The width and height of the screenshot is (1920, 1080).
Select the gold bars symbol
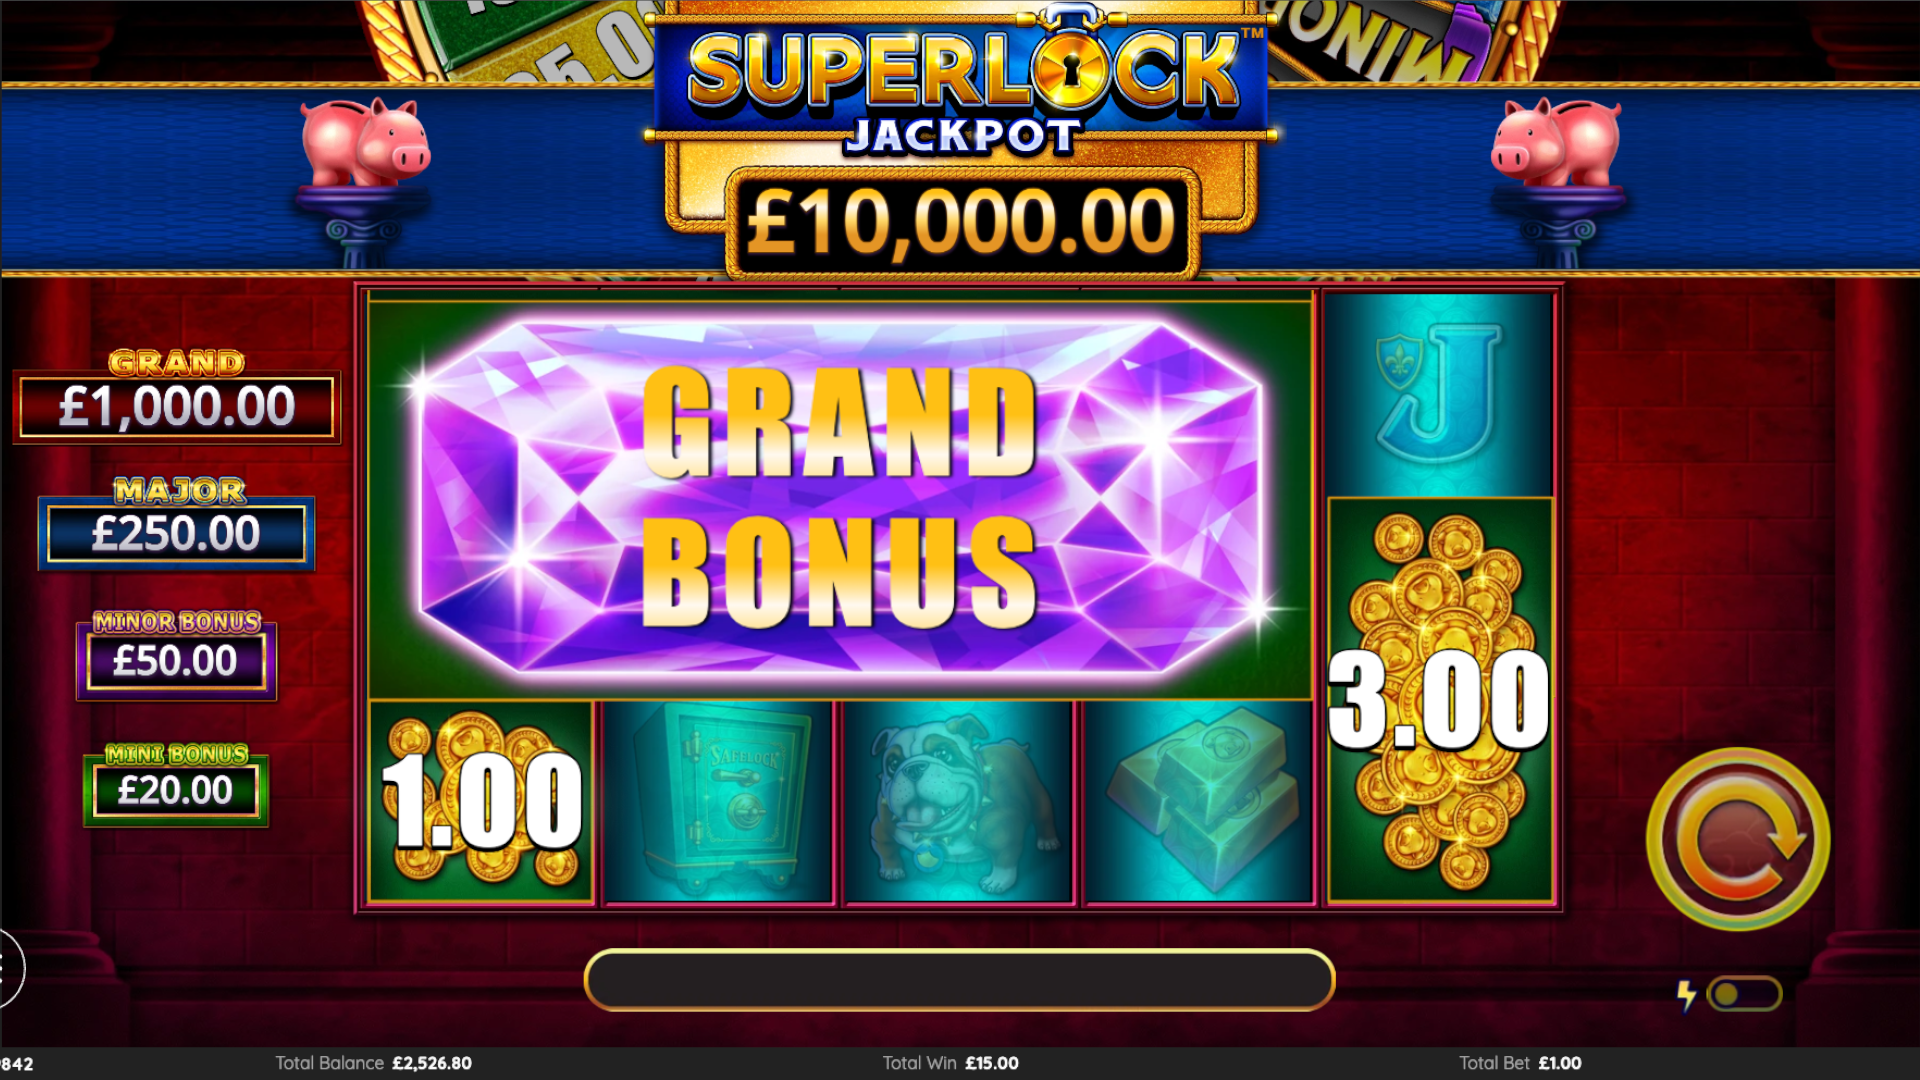pos(1198,802)
